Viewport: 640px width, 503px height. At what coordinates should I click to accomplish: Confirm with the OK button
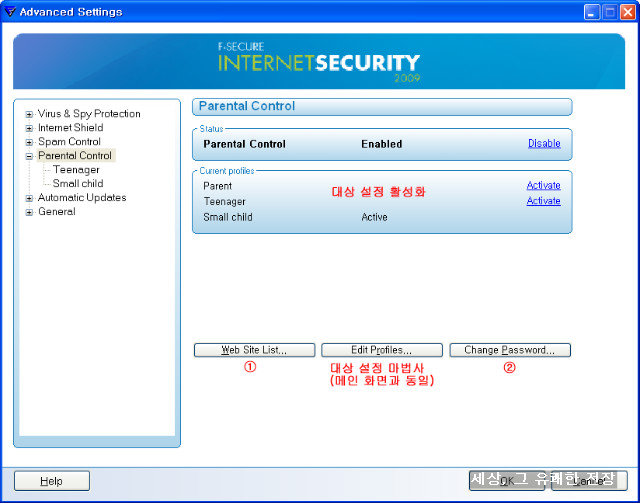click(x=507, y=481)
